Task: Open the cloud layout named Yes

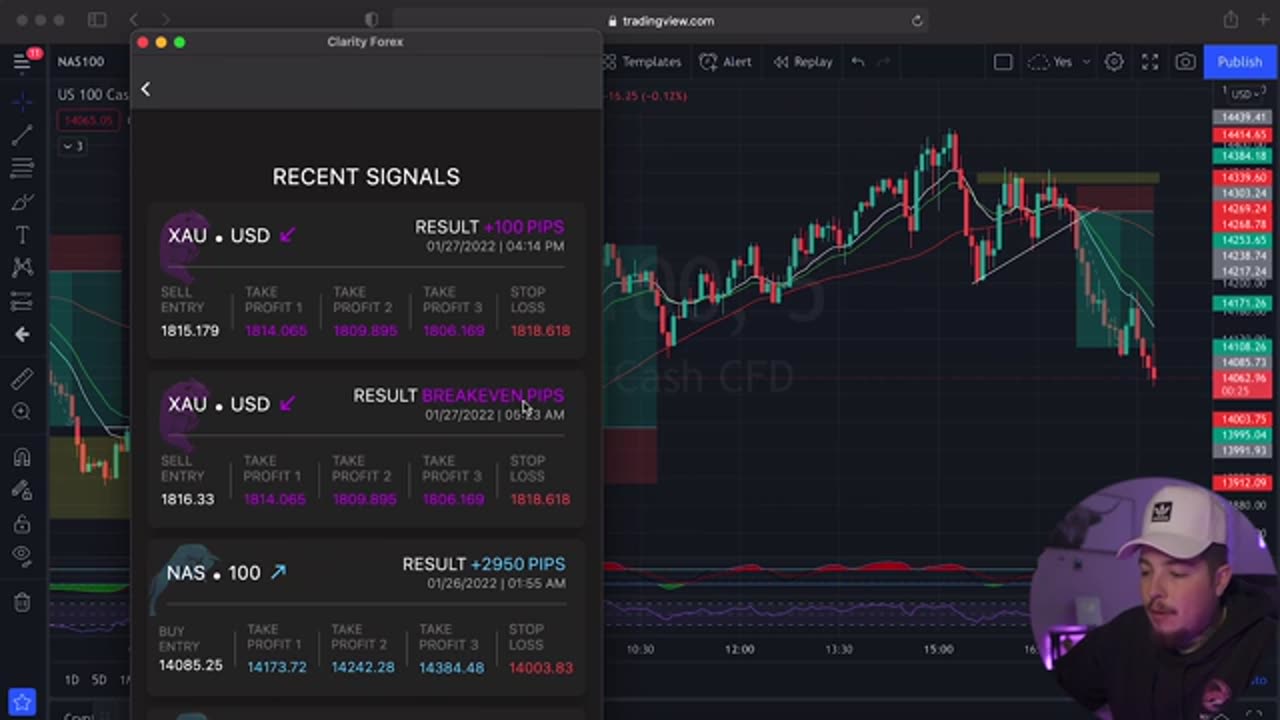Action: (1051, 62)
